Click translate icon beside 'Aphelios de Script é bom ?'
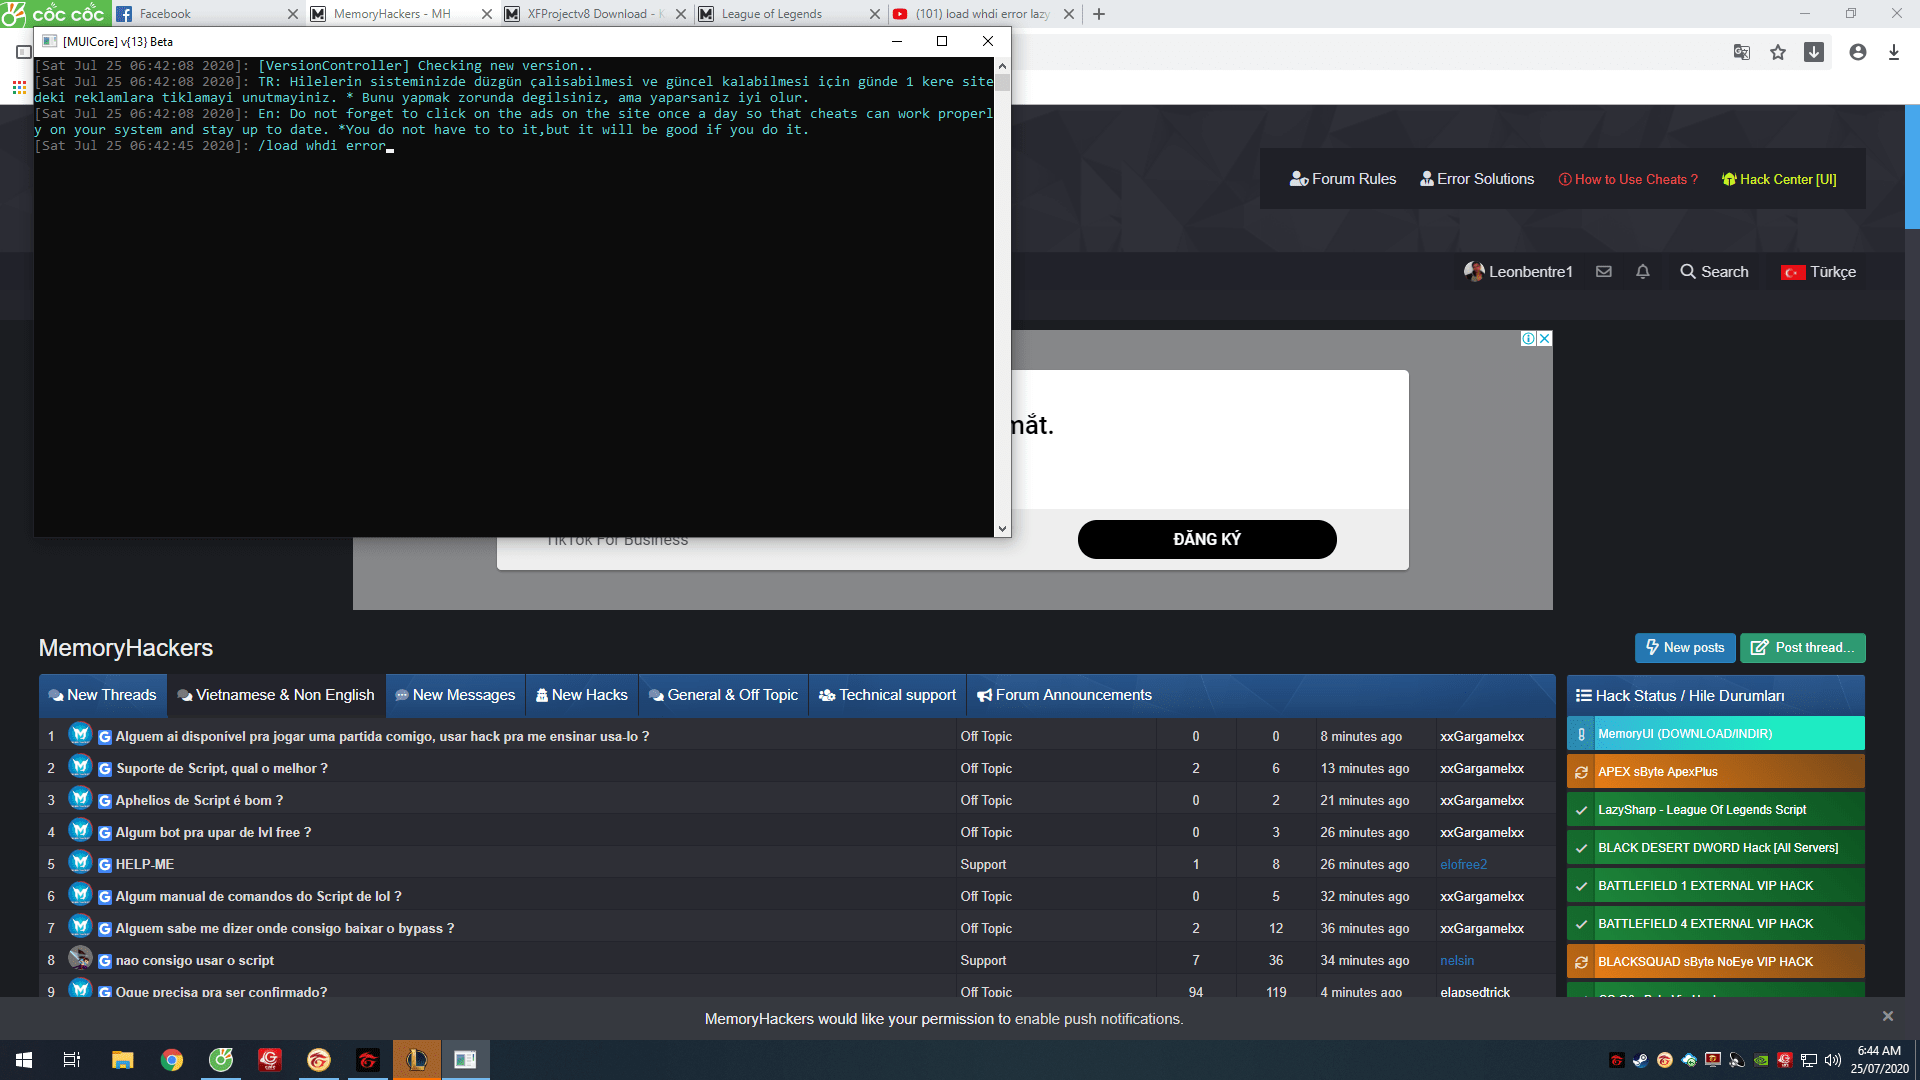Viewport: 1920px width, 1080px height. coord(105,801)
